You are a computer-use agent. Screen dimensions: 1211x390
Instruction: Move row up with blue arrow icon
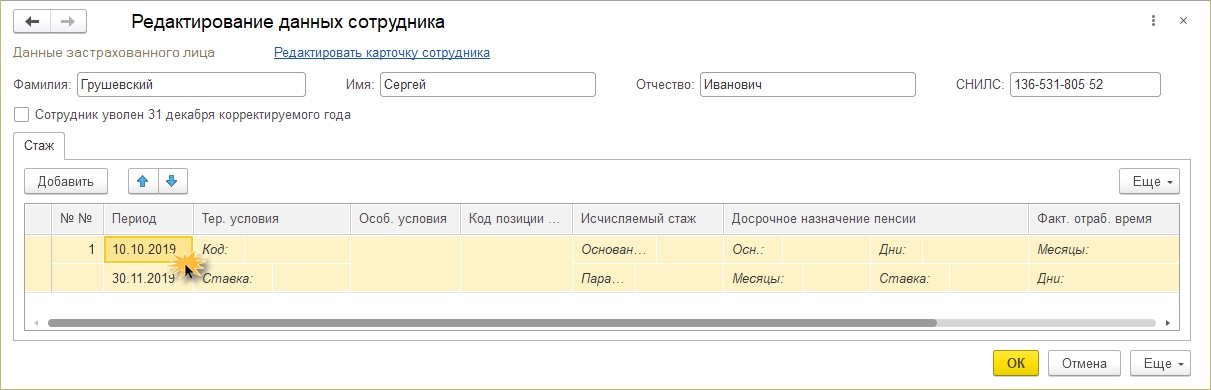[143, 181]
